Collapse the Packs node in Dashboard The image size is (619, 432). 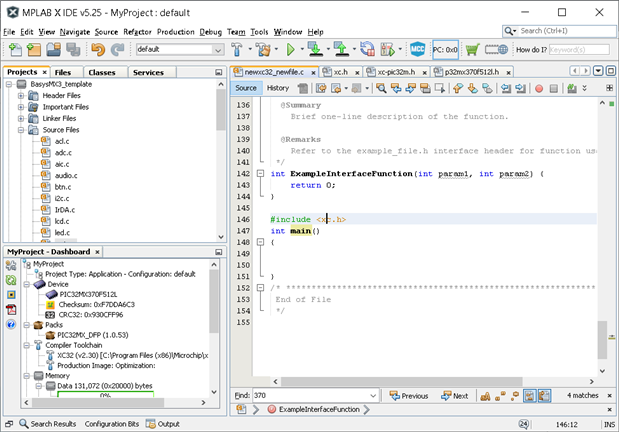(x=27, y=325)
